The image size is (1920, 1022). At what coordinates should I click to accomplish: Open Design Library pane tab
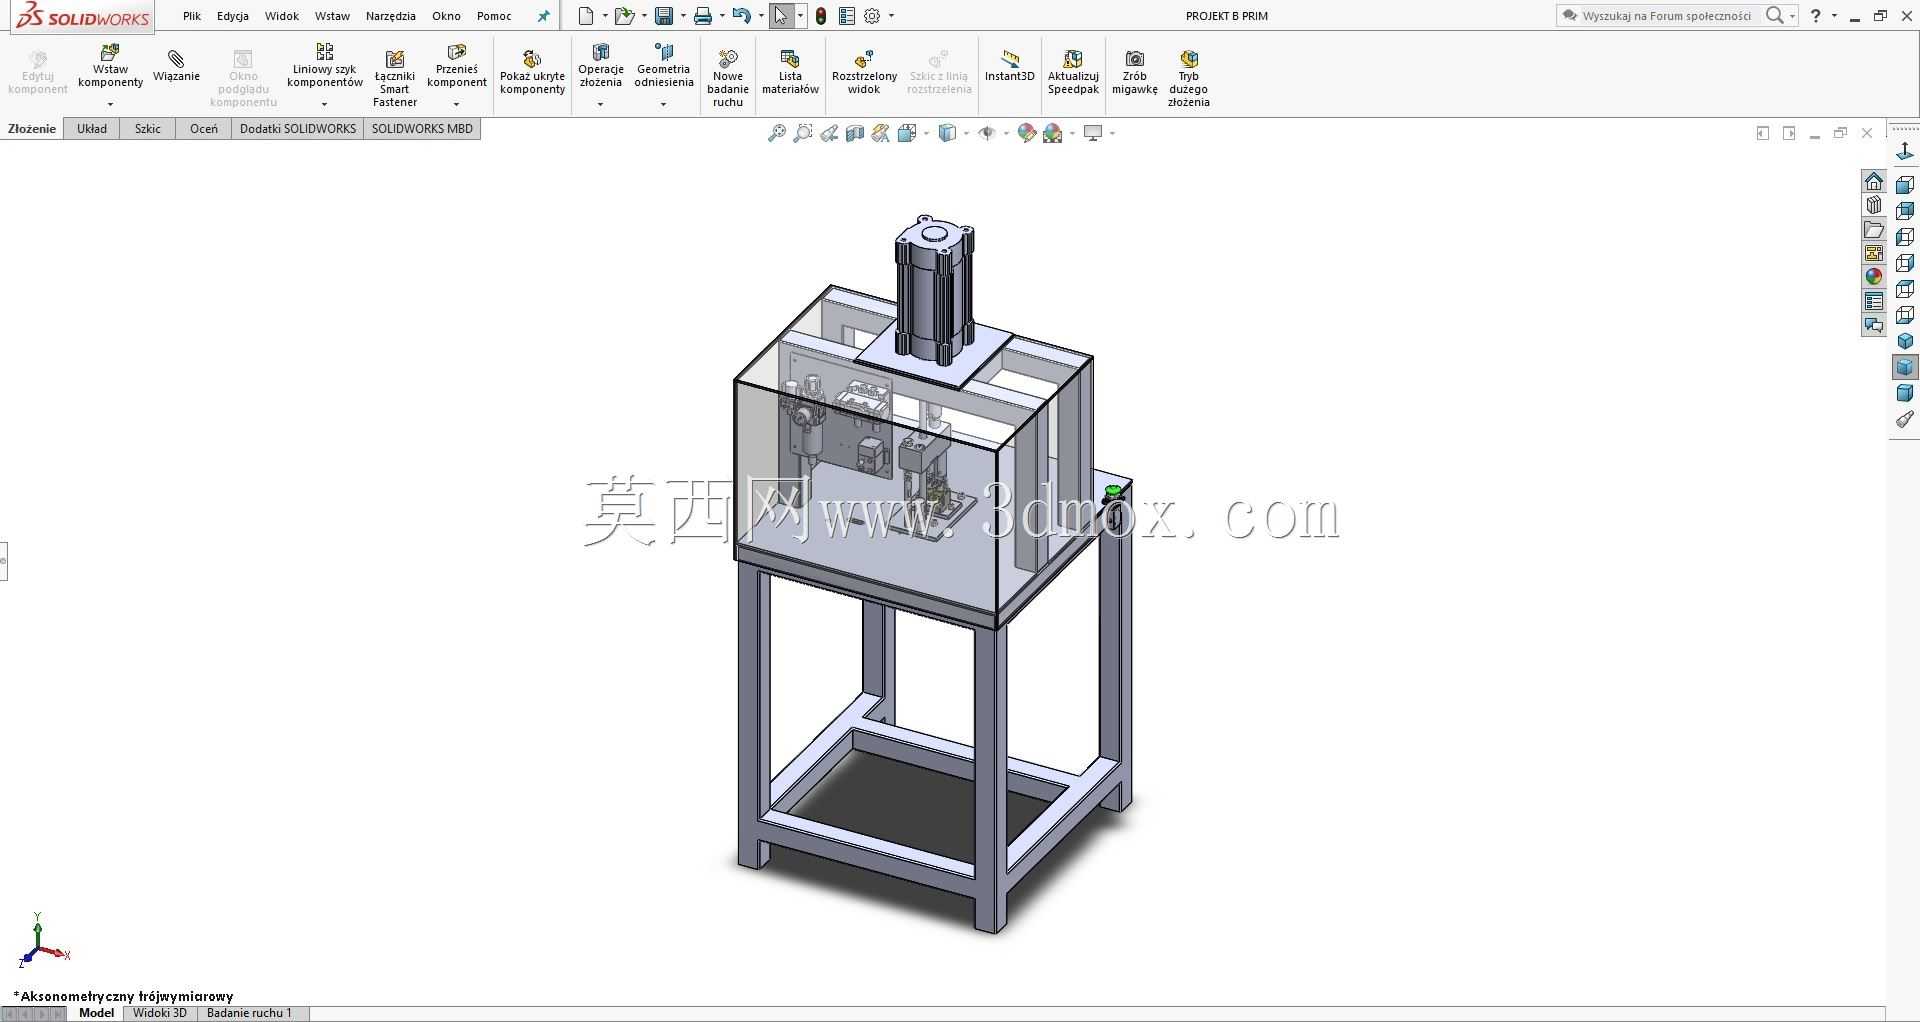pos(1873,205)
